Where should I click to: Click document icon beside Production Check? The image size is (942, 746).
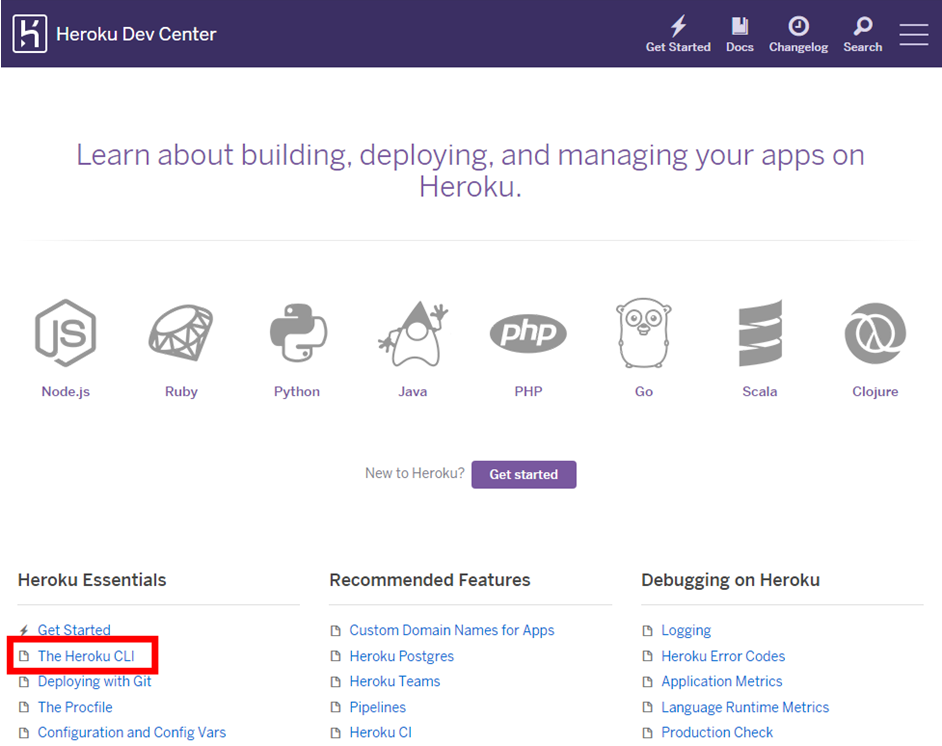(648, 733)
